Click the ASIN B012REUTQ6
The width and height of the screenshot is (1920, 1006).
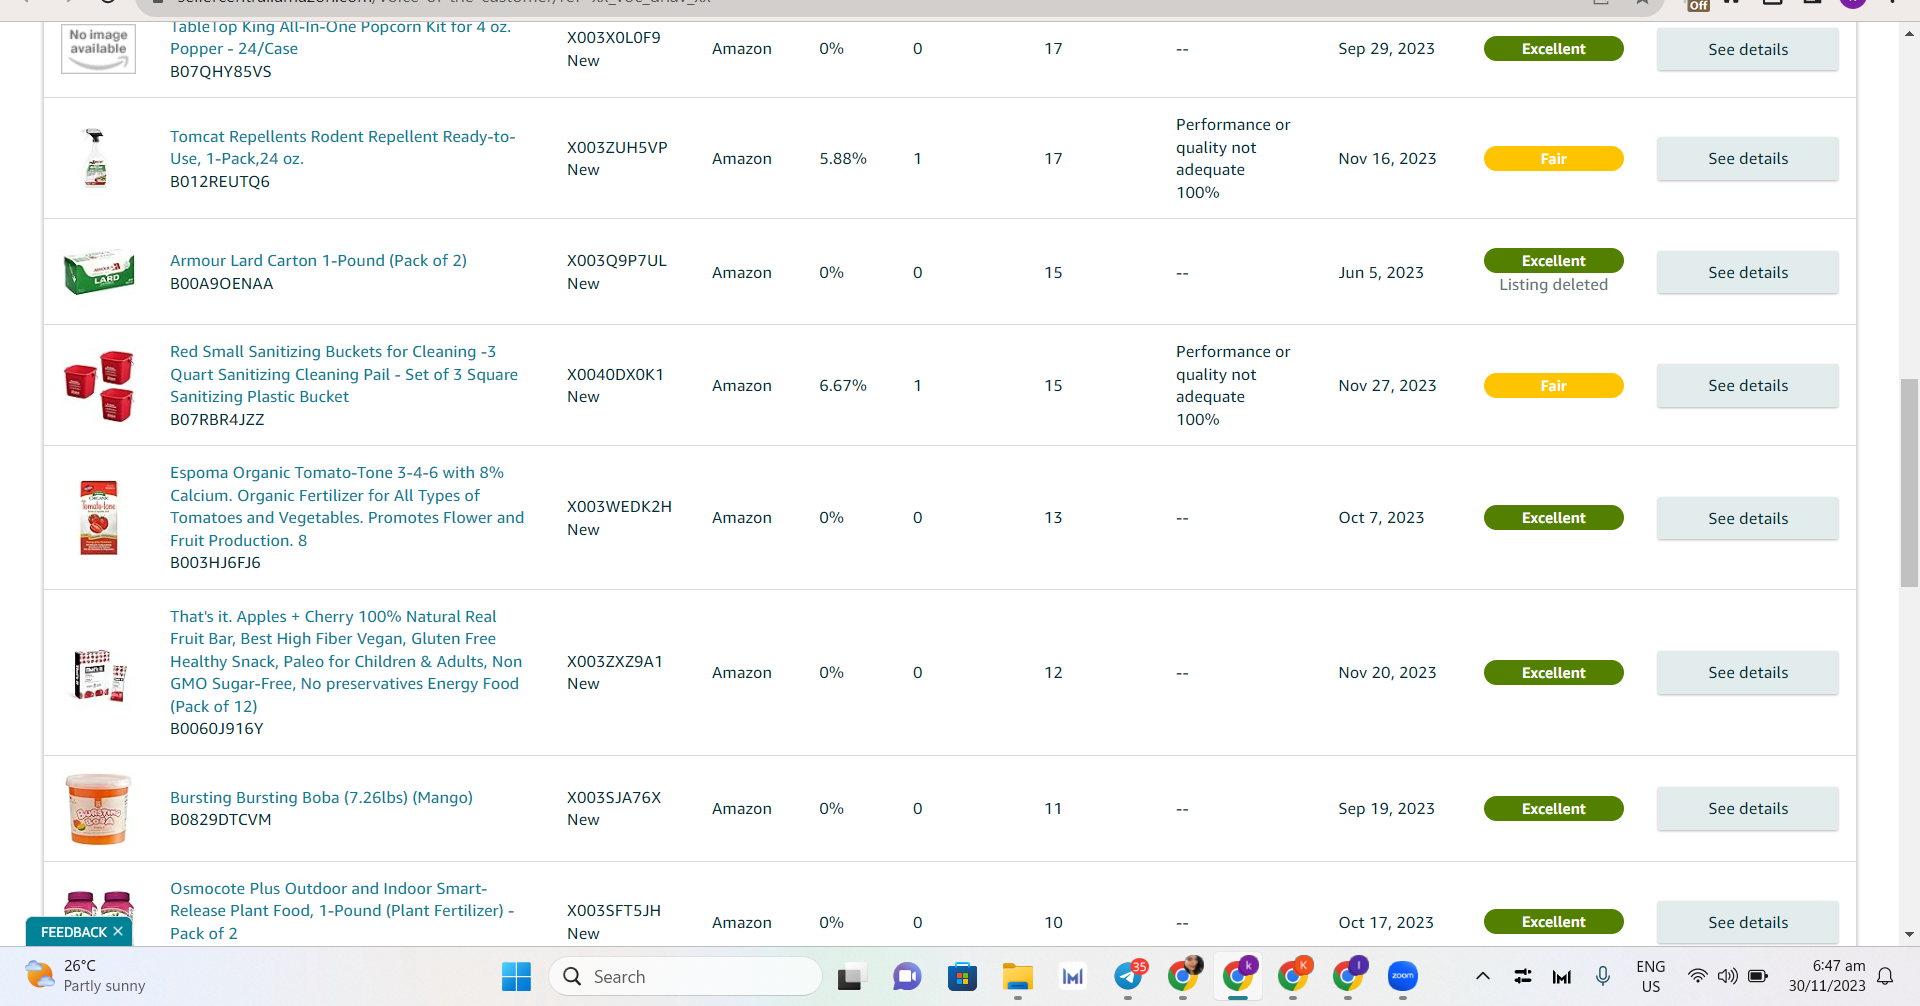(x=220, y=182)
